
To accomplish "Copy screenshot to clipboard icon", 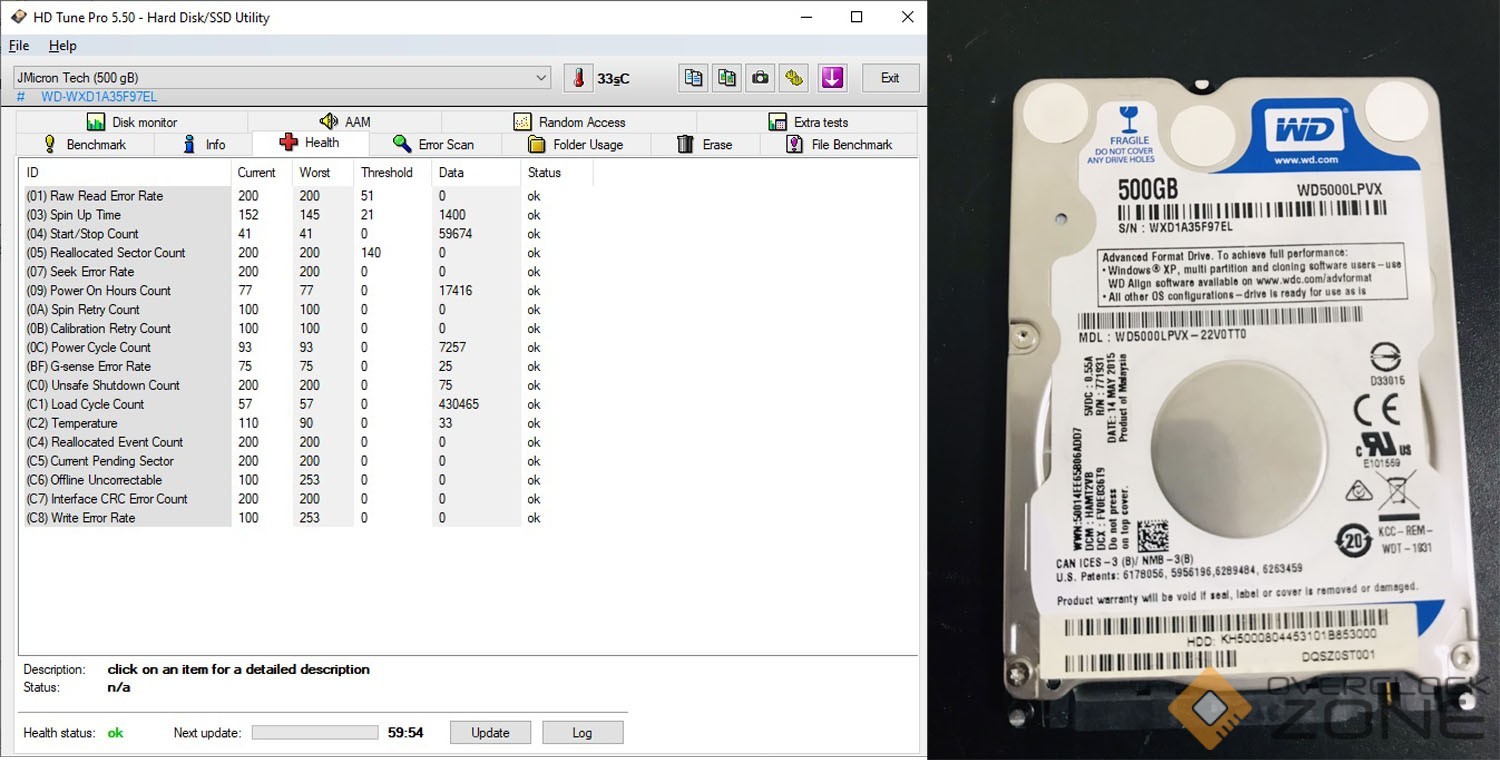I will pos(727,78).
